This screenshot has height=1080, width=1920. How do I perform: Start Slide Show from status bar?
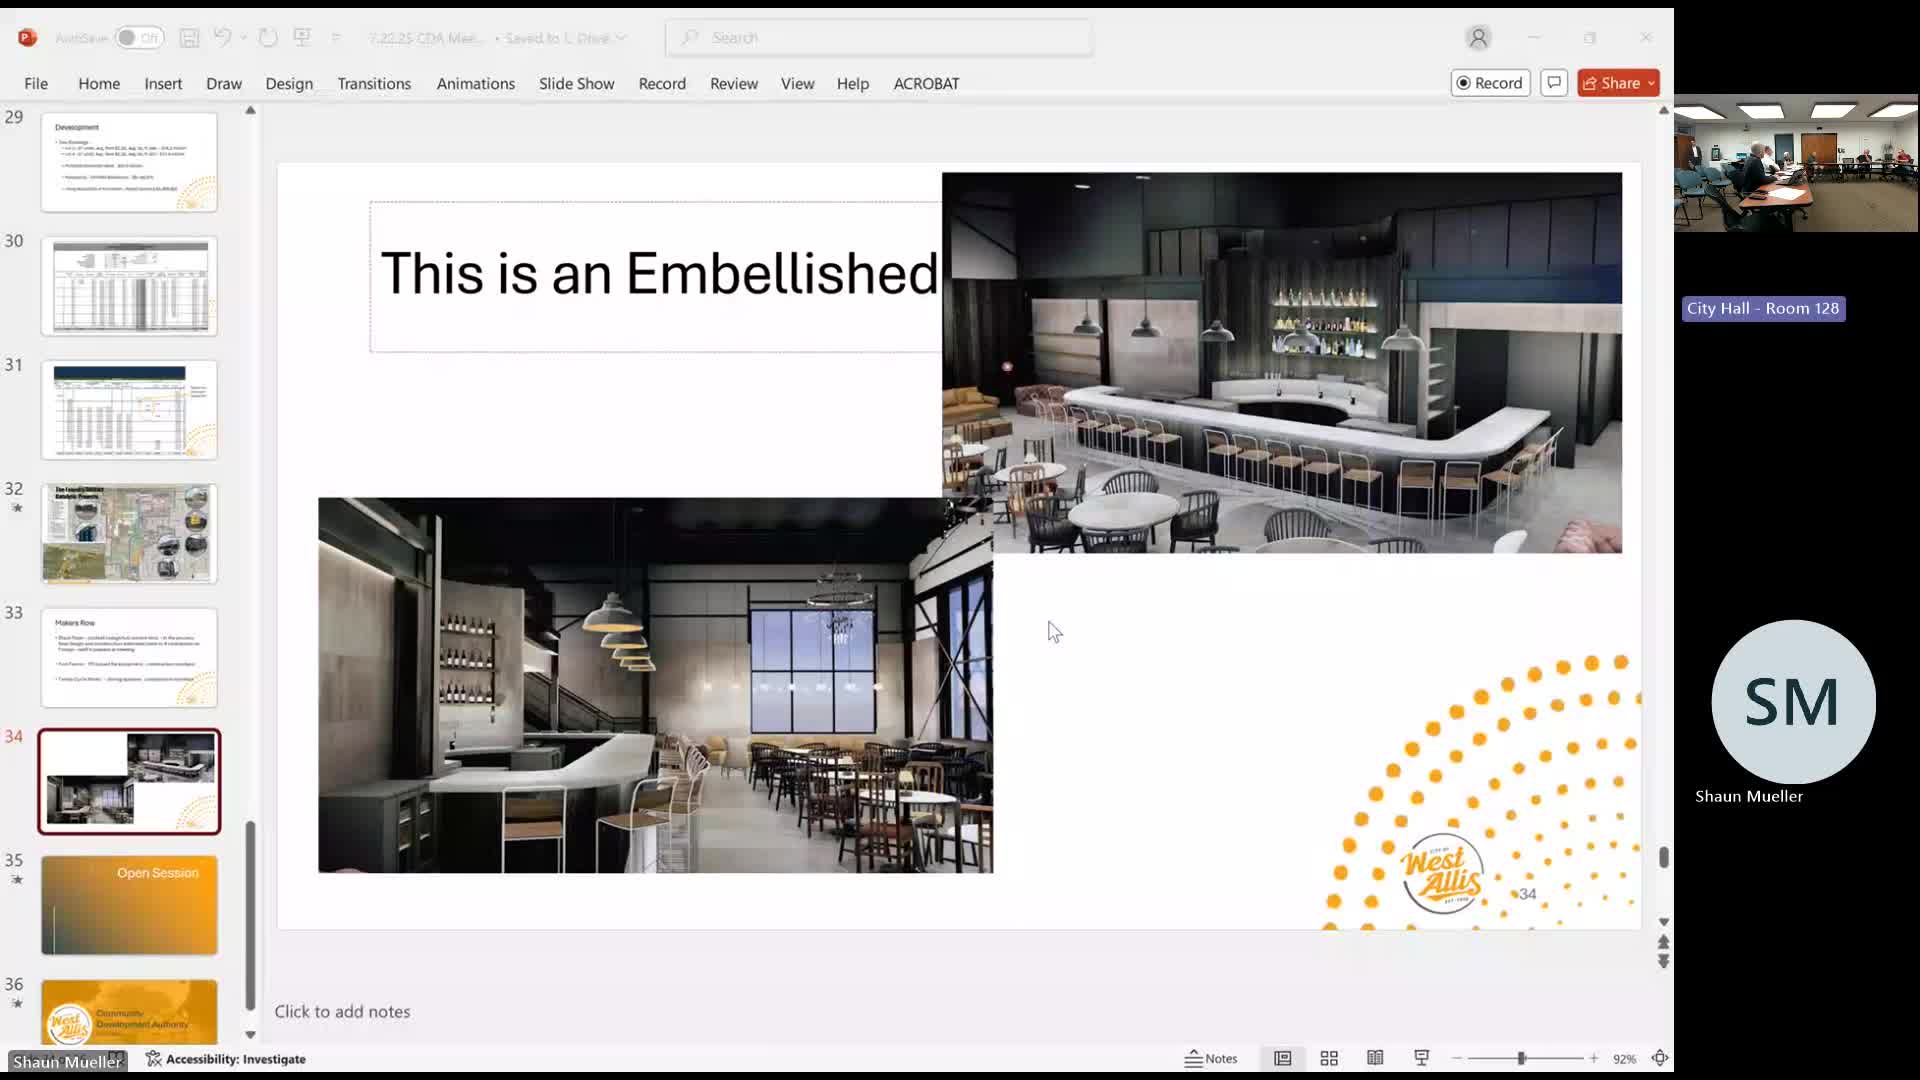1421,1058
